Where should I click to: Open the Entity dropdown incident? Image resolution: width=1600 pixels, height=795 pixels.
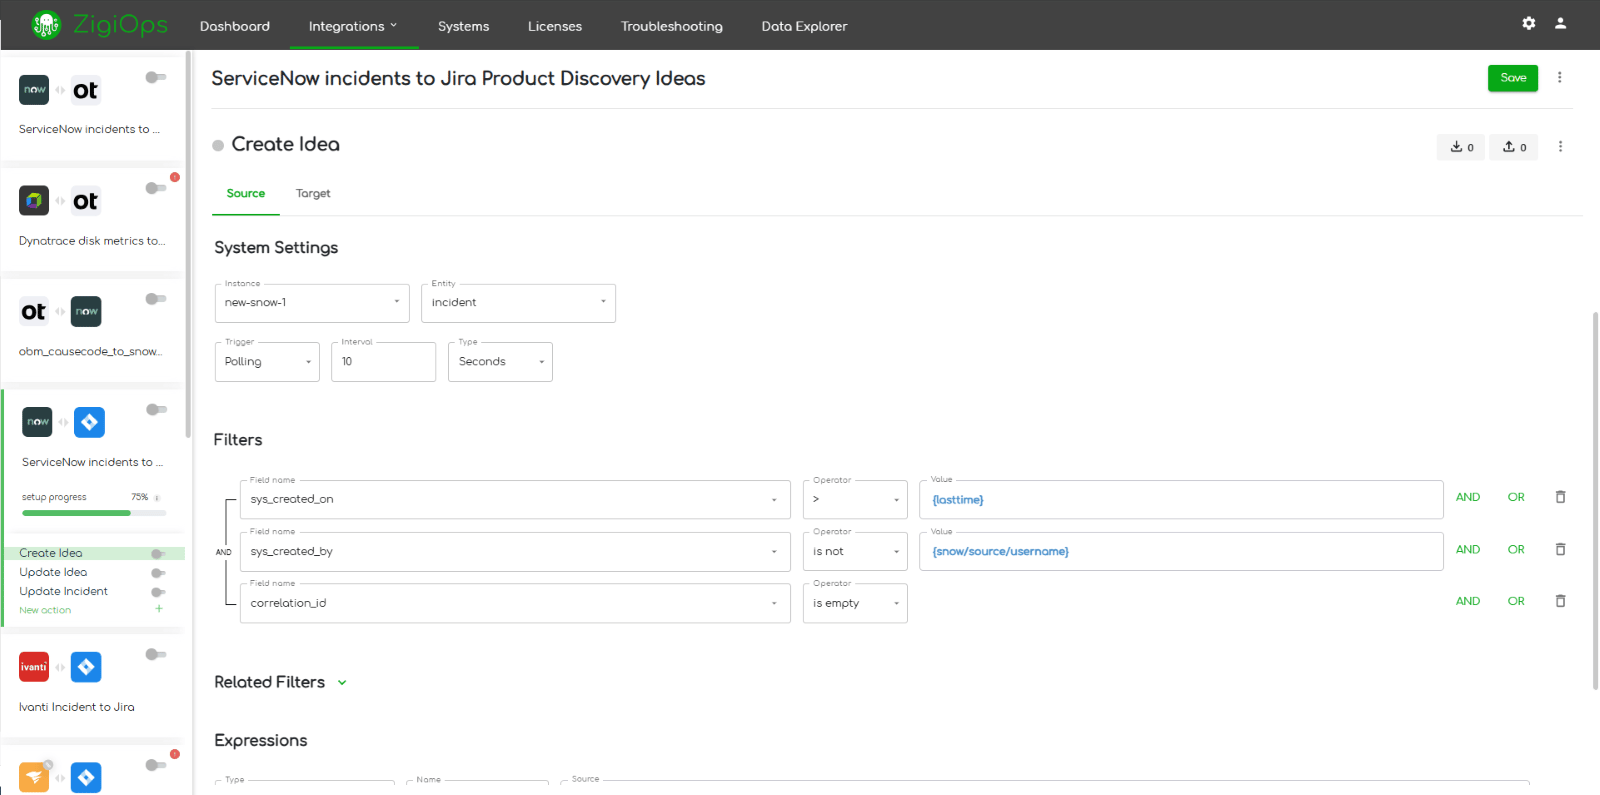coord(518,303)
